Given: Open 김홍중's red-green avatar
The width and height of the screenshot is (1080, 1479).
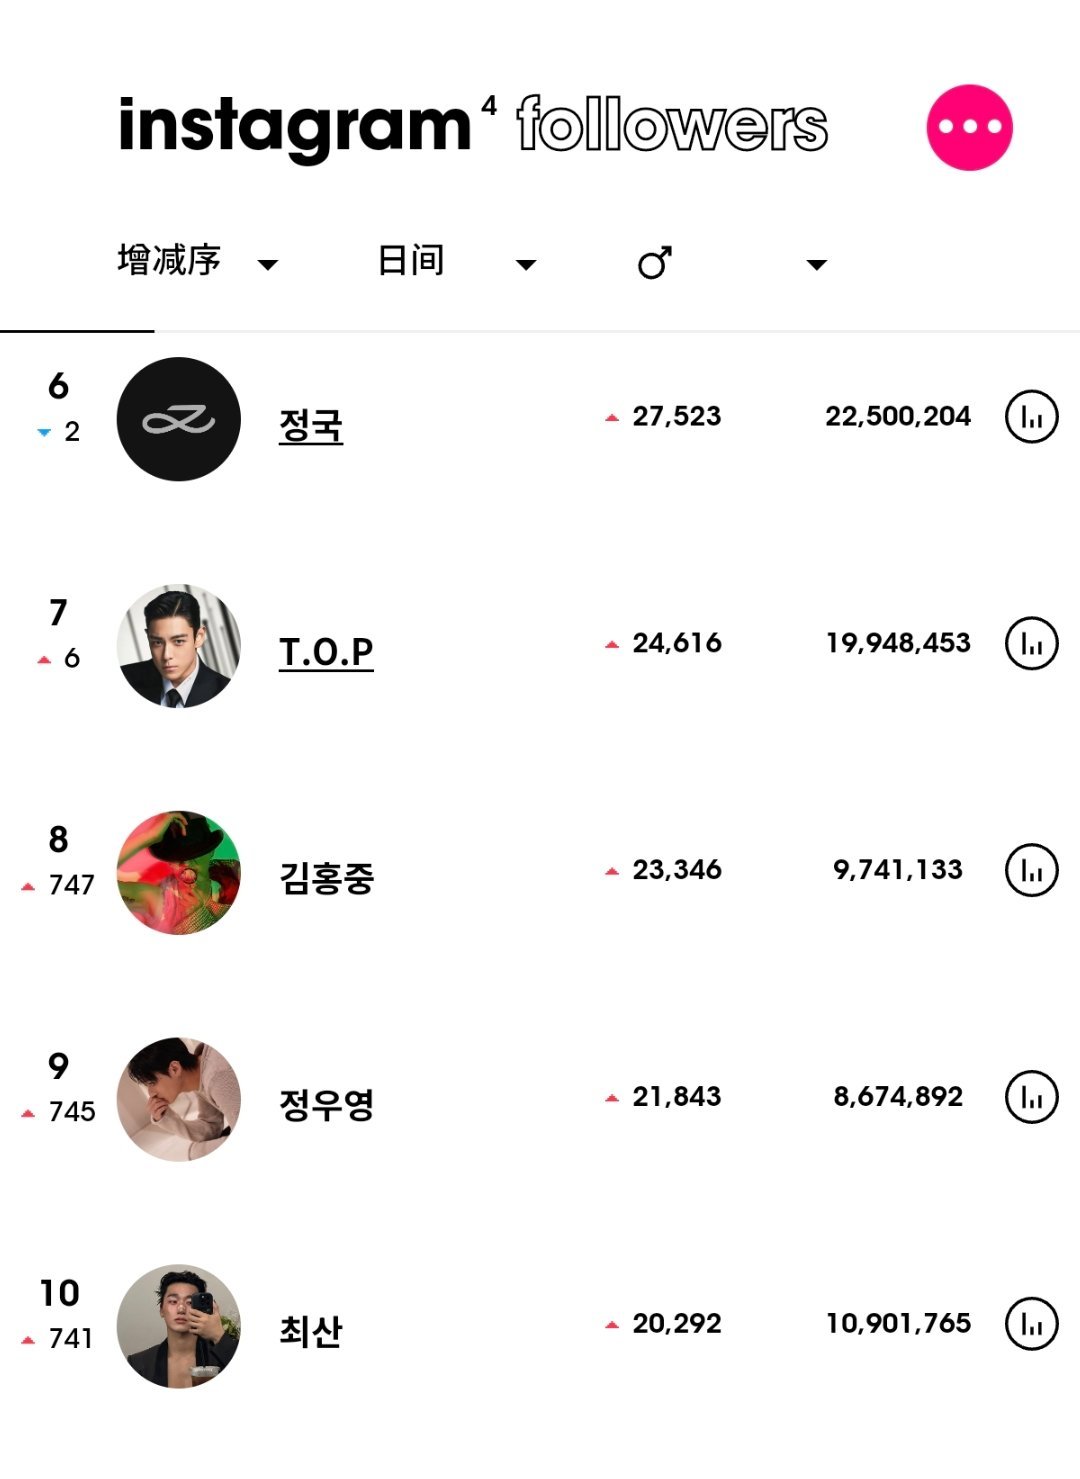Looking at the screenshot, I should tap(179, 873).
